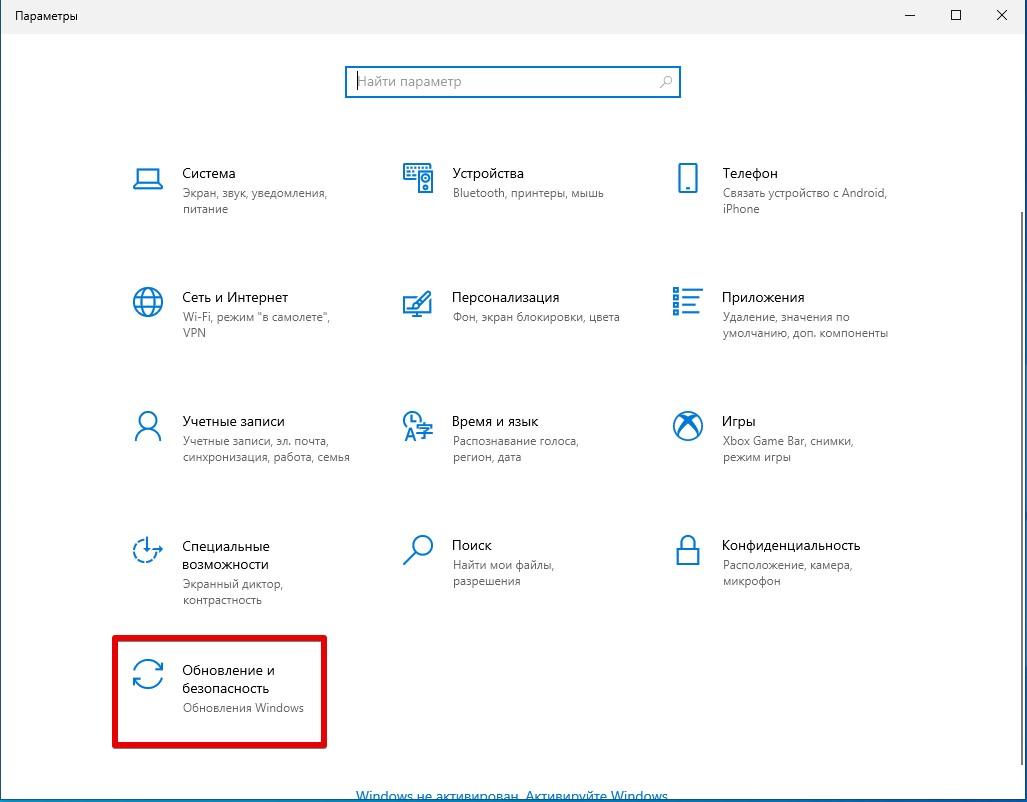Close the Параметры window
This screenshot has height=802, width=1027.
pyautogui.click(x=1001, y=15)
